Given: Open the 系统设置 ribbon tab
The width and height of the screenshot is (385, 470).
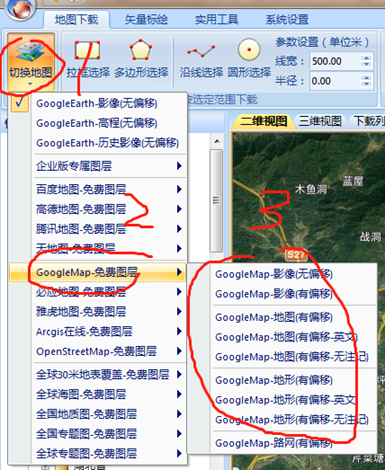Looking at the screenshot, I should 287,20.
